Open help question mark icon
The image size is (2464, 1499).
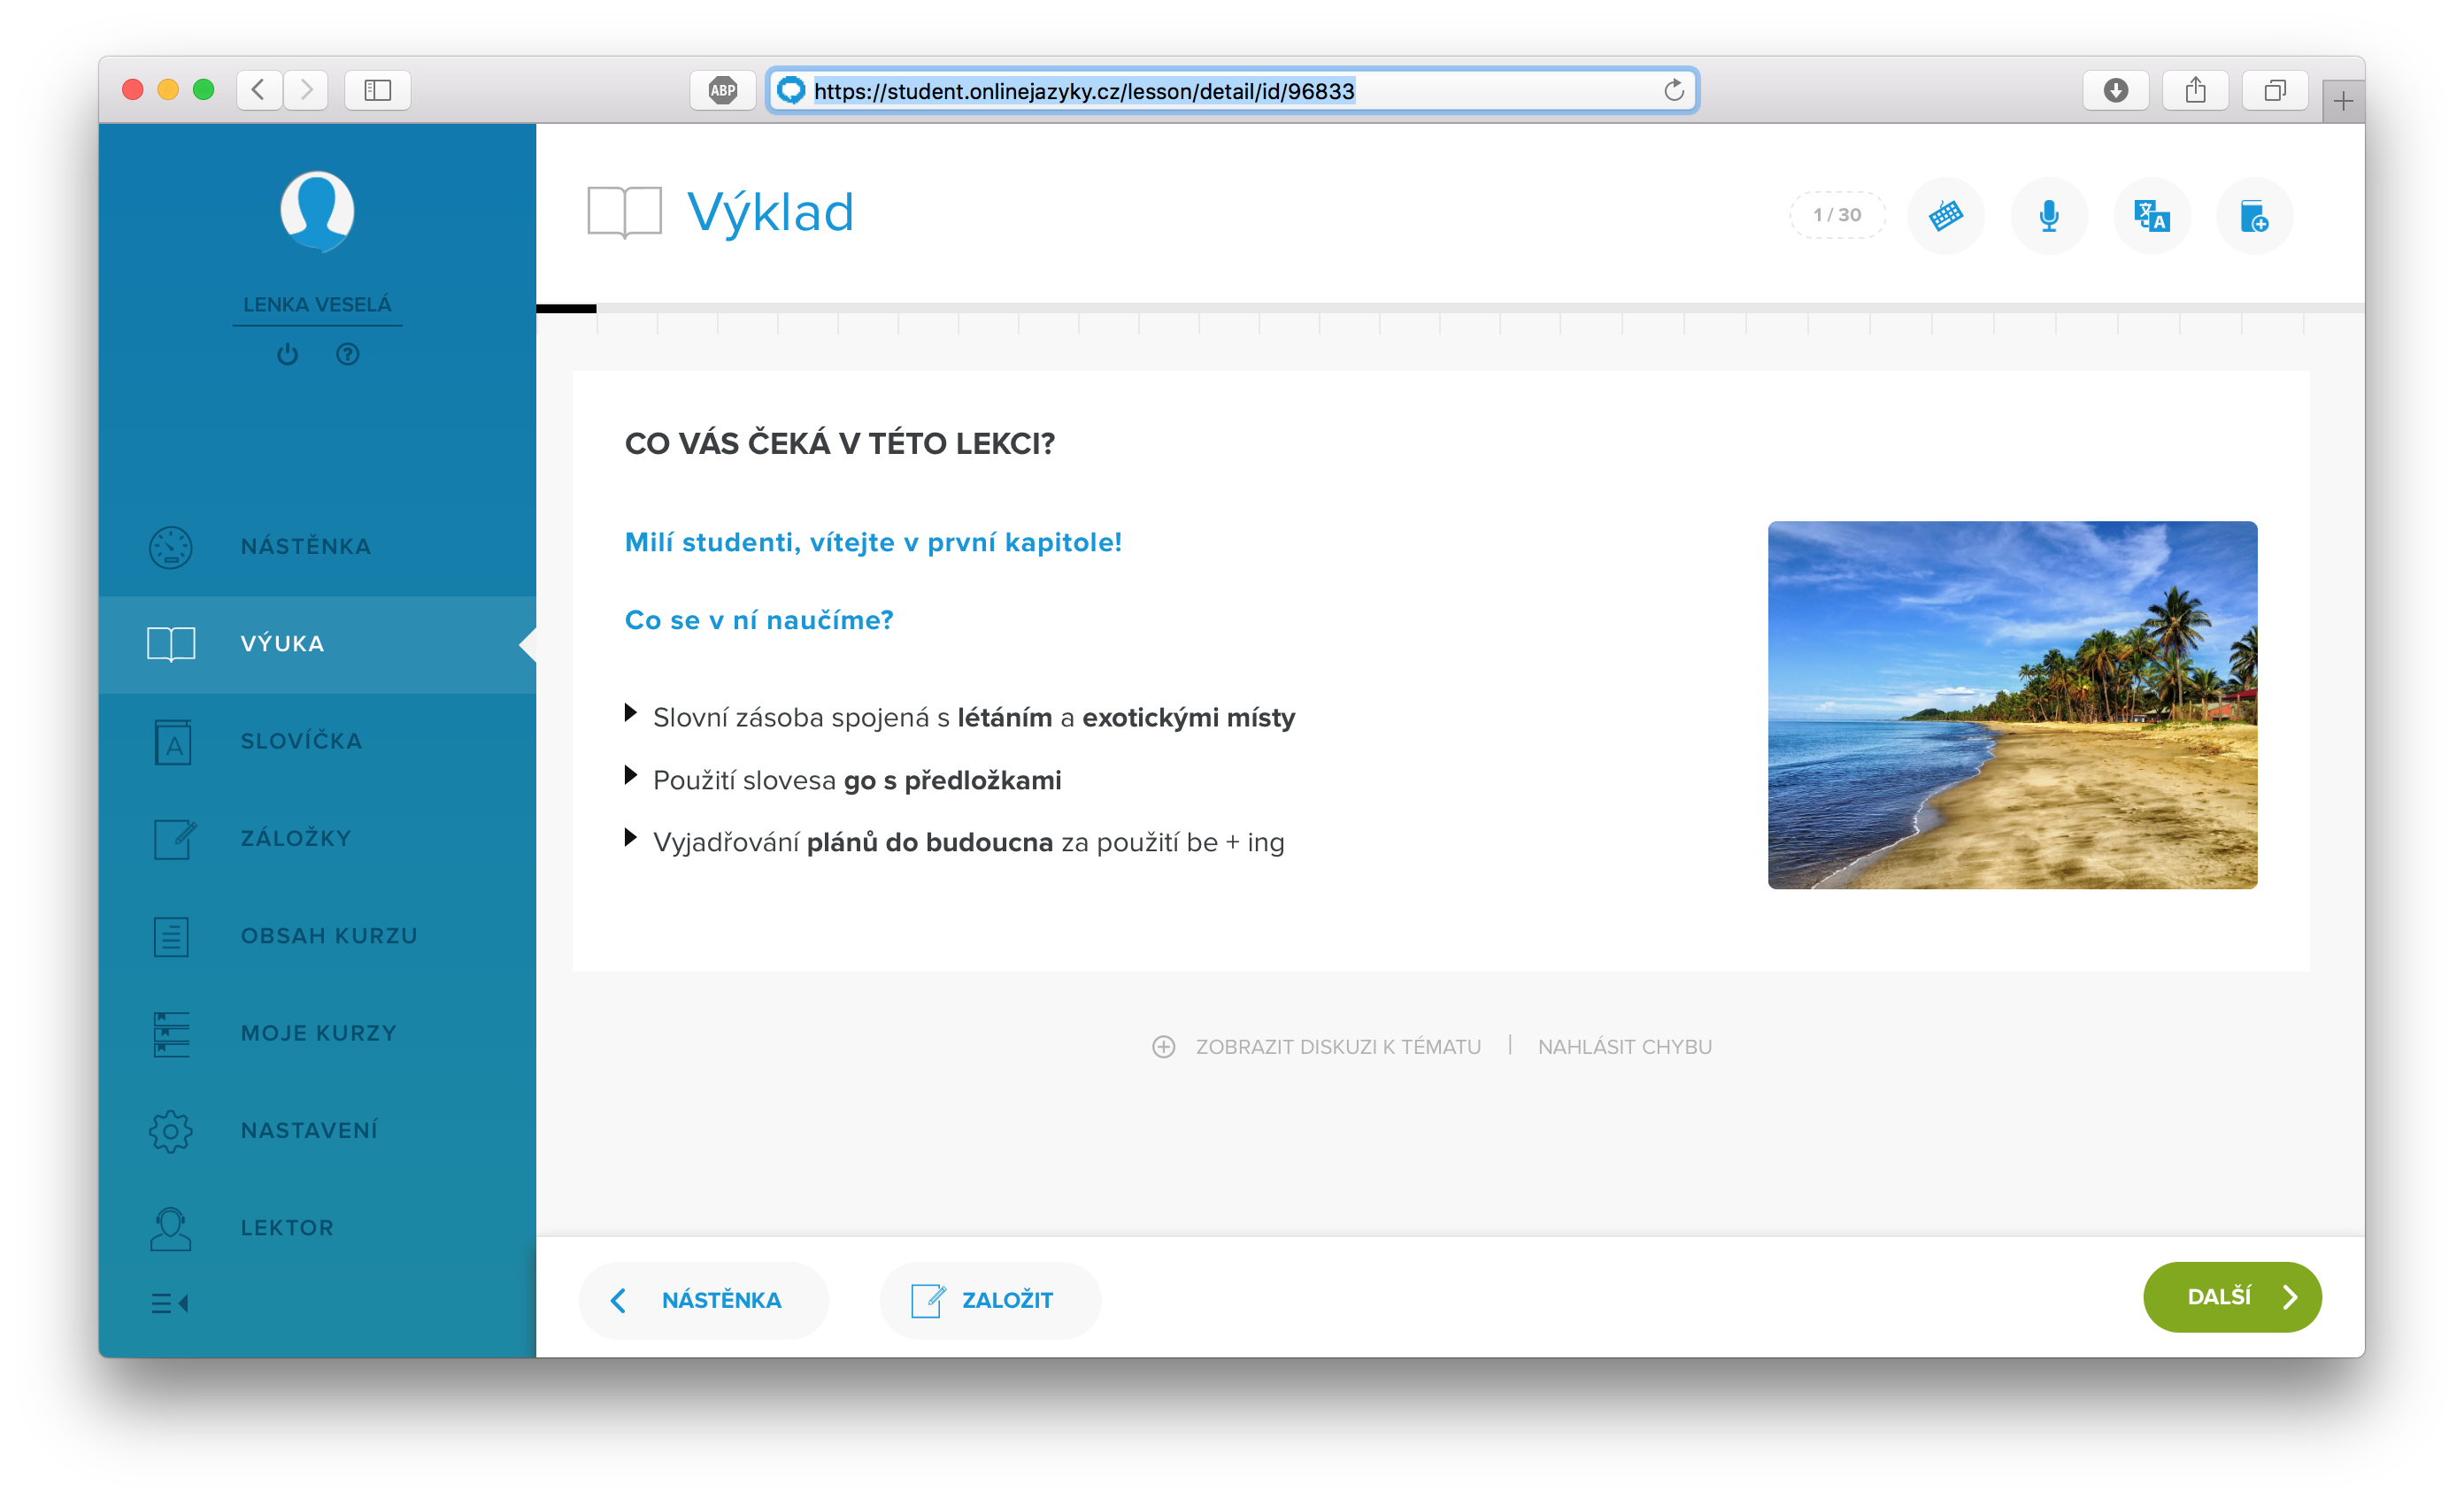pos(347,354)
